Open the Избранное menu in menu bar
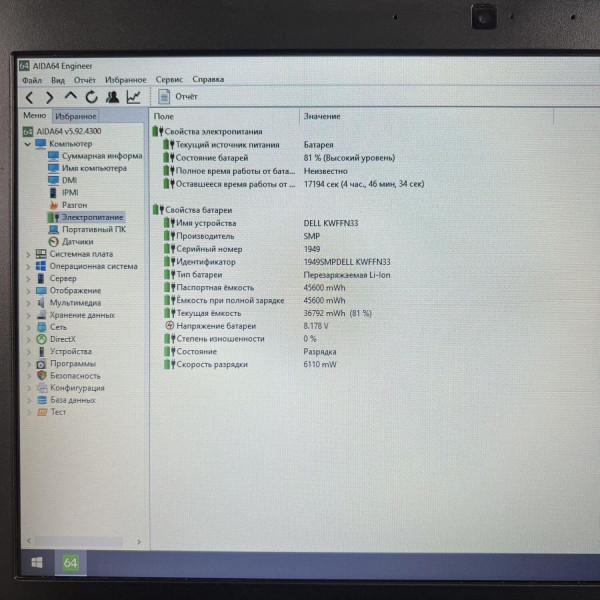The image size is (600, 600). pos(126,80)
